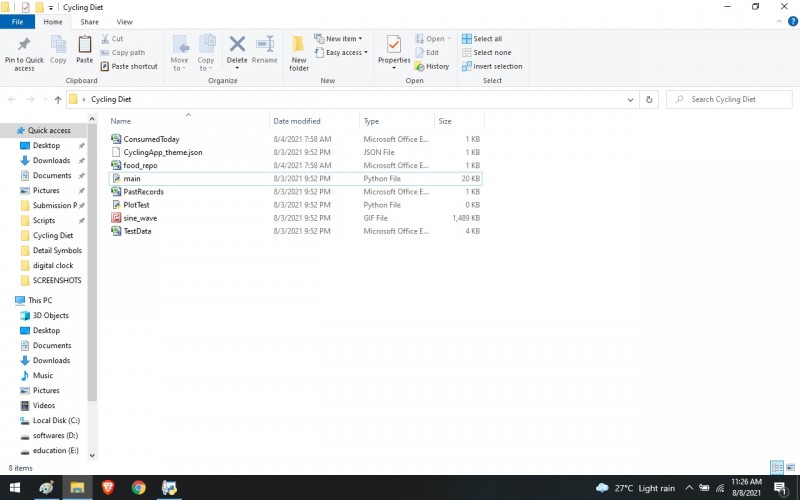Choose Copy path in Clipboard group
The width and height of the screenshot is (800, 500).
pyautogui.click(x=122, y=53)
